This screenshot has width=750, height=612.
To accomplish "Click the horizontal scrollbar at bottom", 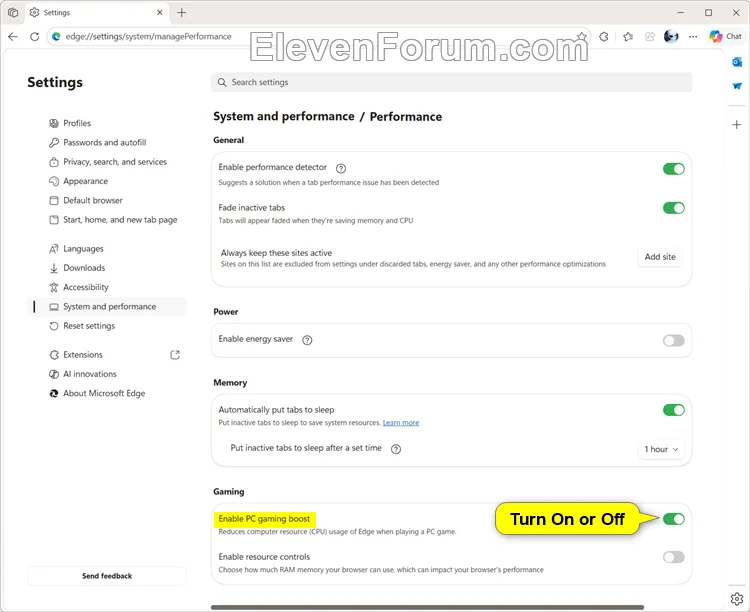I will (x=427, y=607).
